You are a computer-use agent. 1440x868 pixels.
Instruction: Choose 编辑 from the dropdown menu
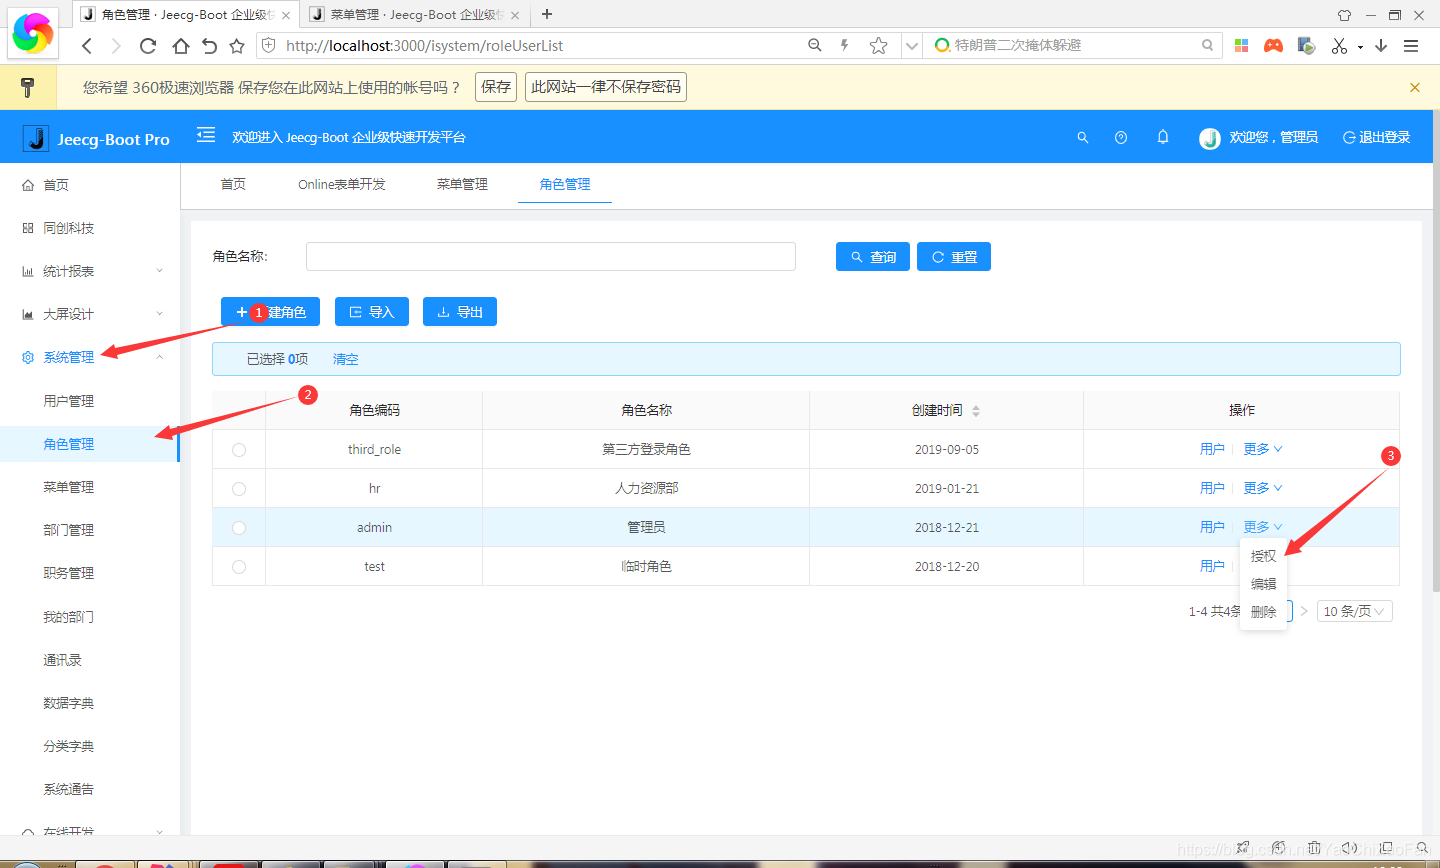(x=1263, y=584)
